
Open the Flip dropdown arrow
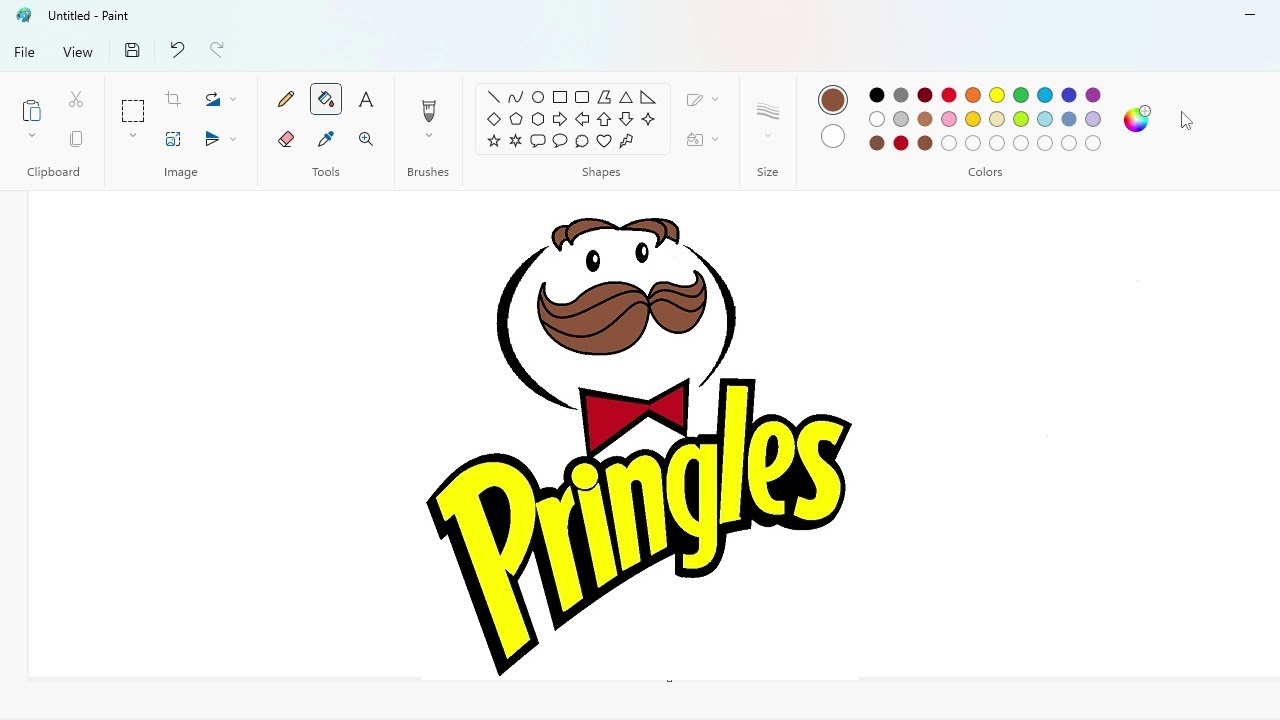tap(233, 139)
